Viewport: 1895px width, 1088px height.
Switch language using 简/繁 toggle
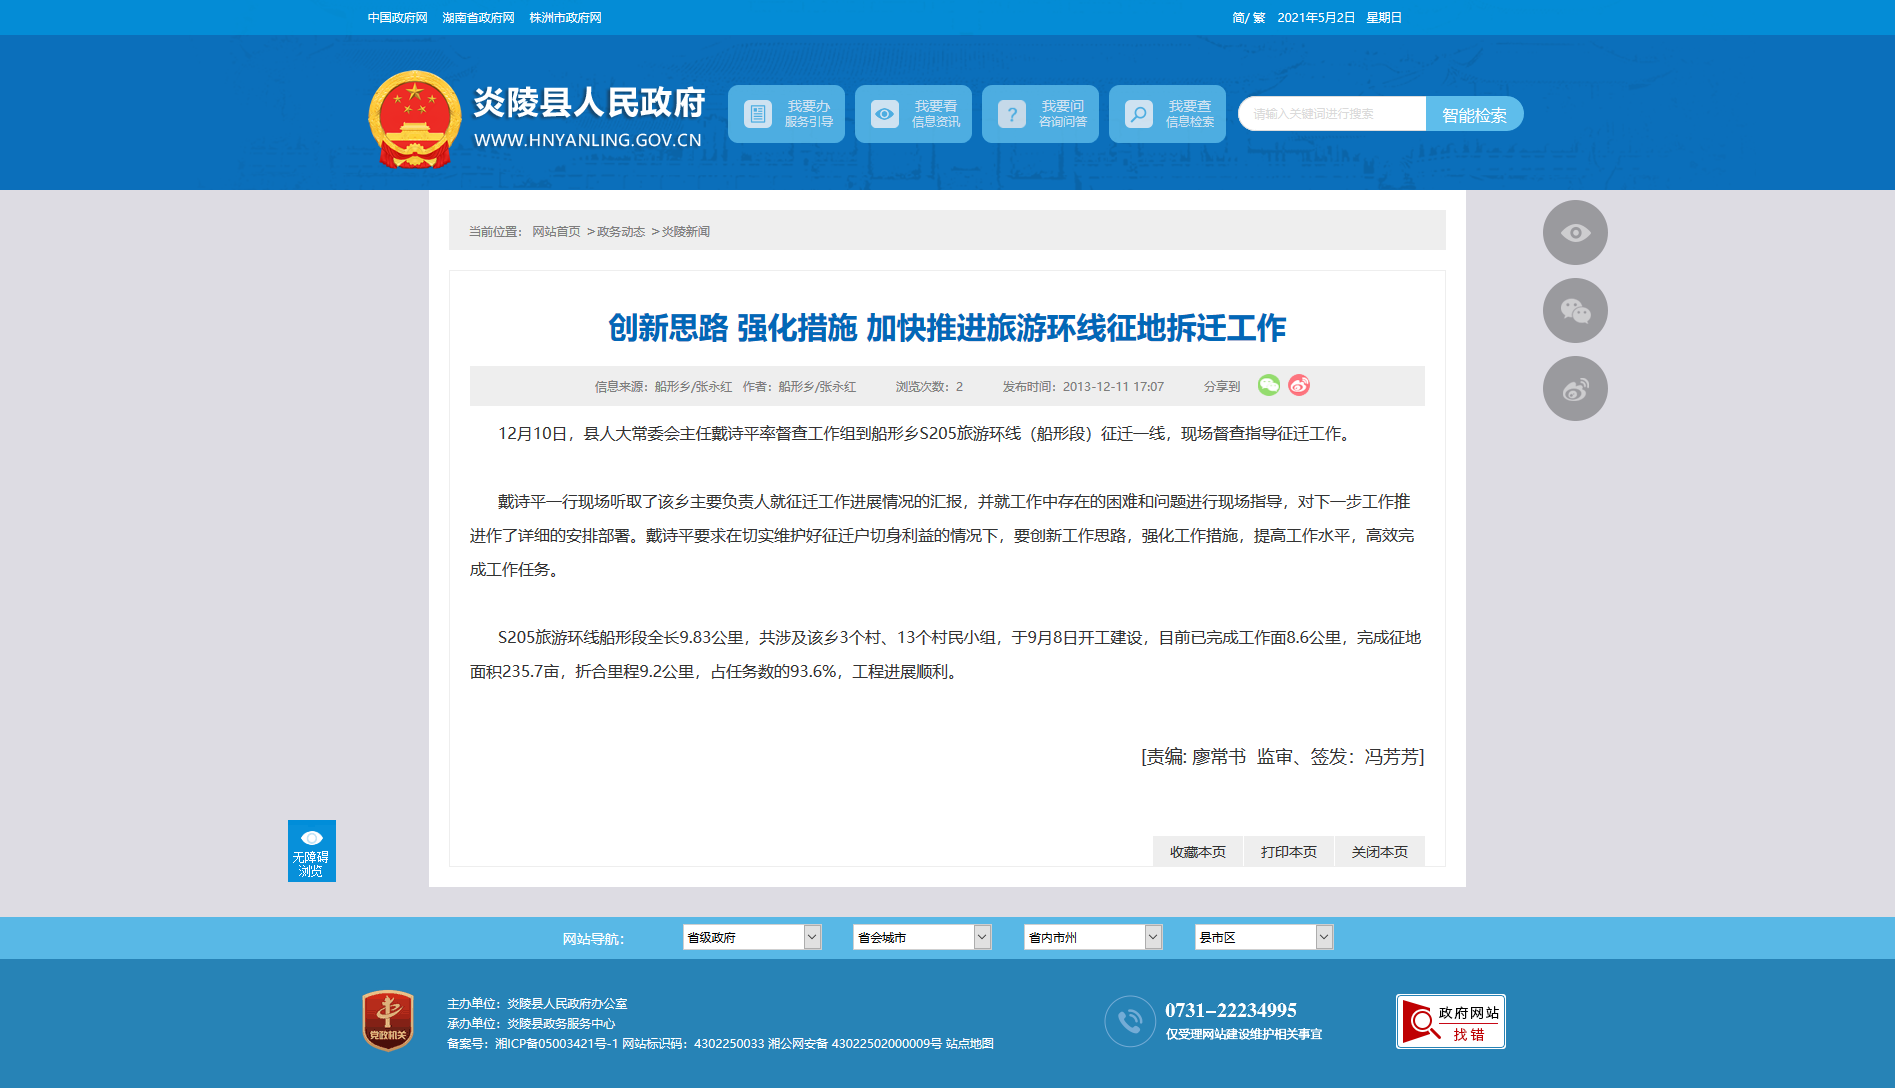point(1248,18)
